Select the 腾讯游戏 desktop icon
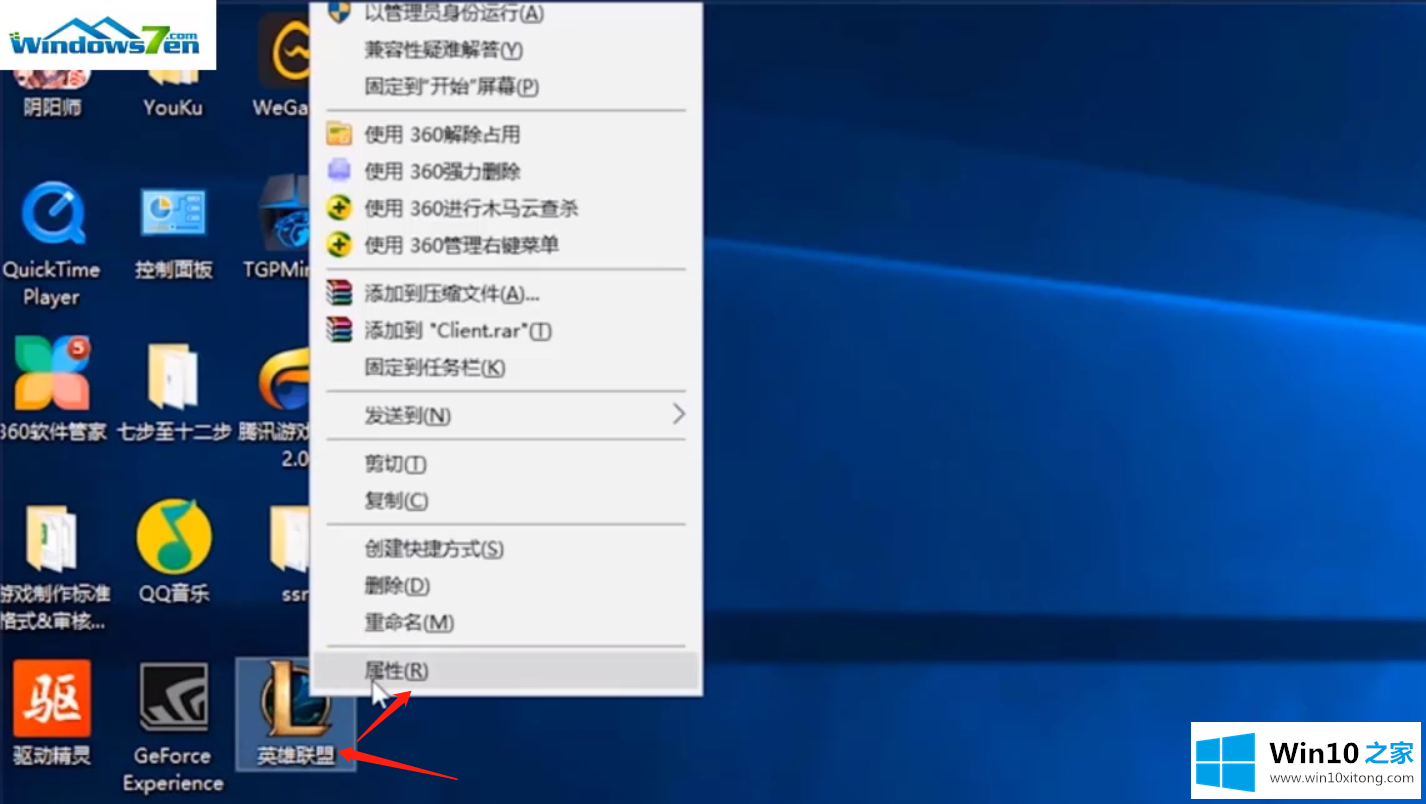 (x=276, y=405)
